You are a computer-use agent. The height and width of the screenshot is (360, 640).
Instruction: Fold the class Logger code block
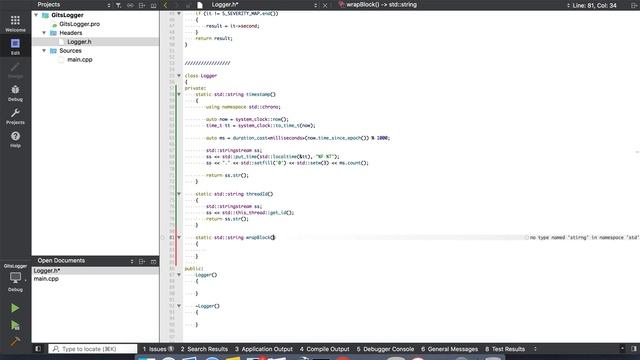pos(179,76)
